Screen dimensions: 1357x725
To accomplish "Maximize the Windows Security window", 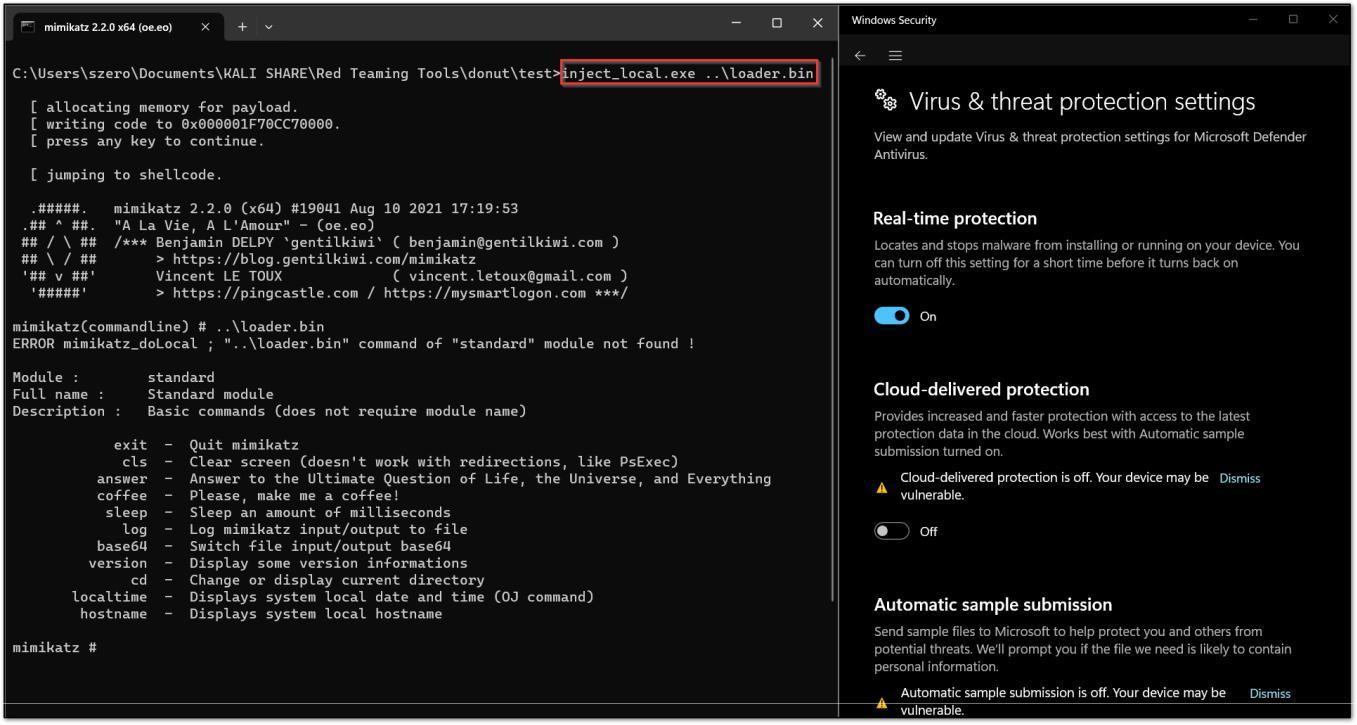I will point(1293,19).
